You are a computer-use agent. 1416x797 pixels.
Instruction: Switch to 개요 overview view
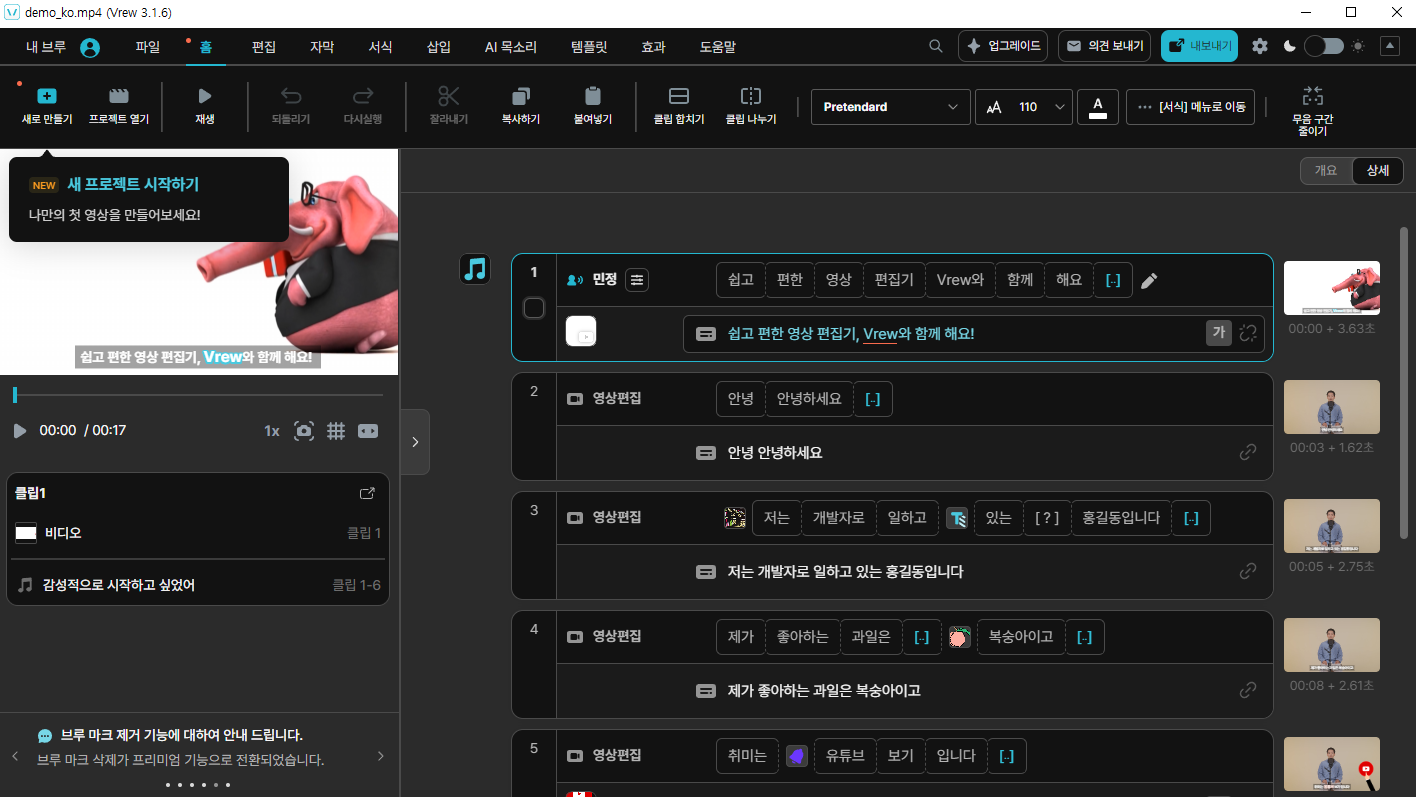click(x=1326, y=170)
